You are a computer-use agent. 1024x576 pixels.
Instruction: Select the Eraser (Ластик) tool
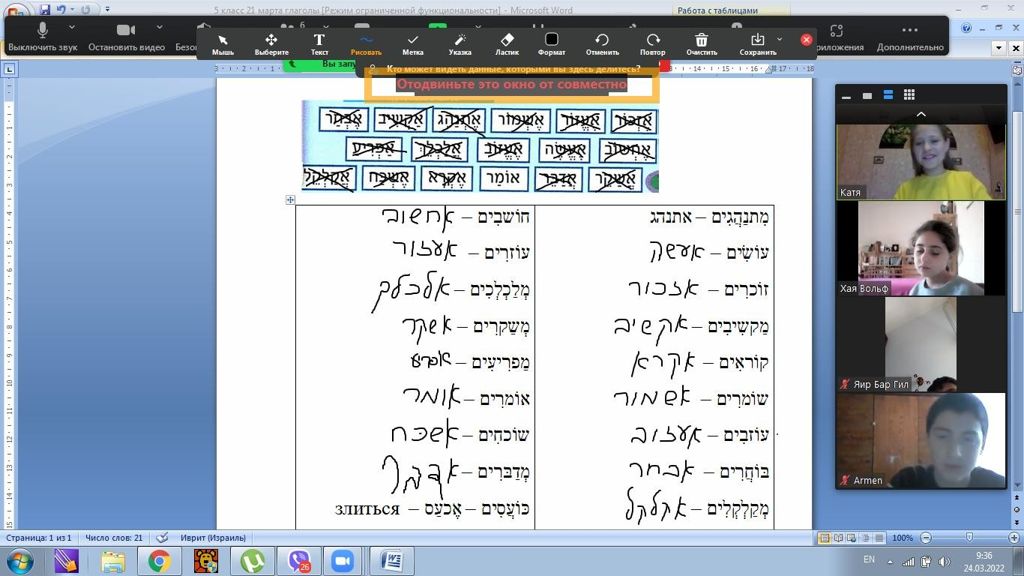point(507,44)
